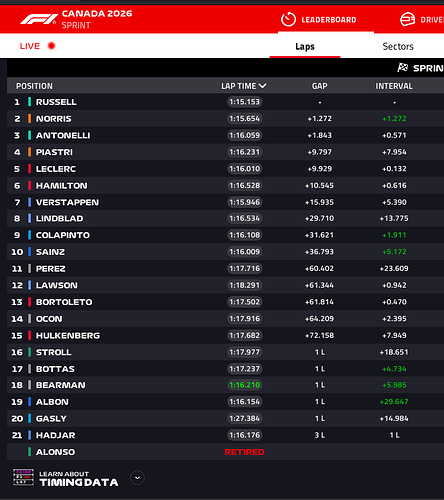The width and height of the screenshot is (444, 500).
Task: Click the Leaderboard stopwatch icon
Action: coord(288,19)
